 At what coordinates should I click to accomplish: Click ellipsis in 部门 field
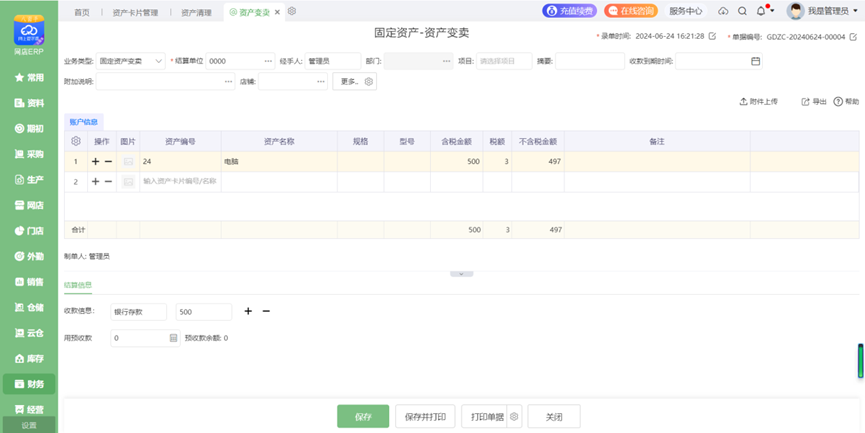447,61
